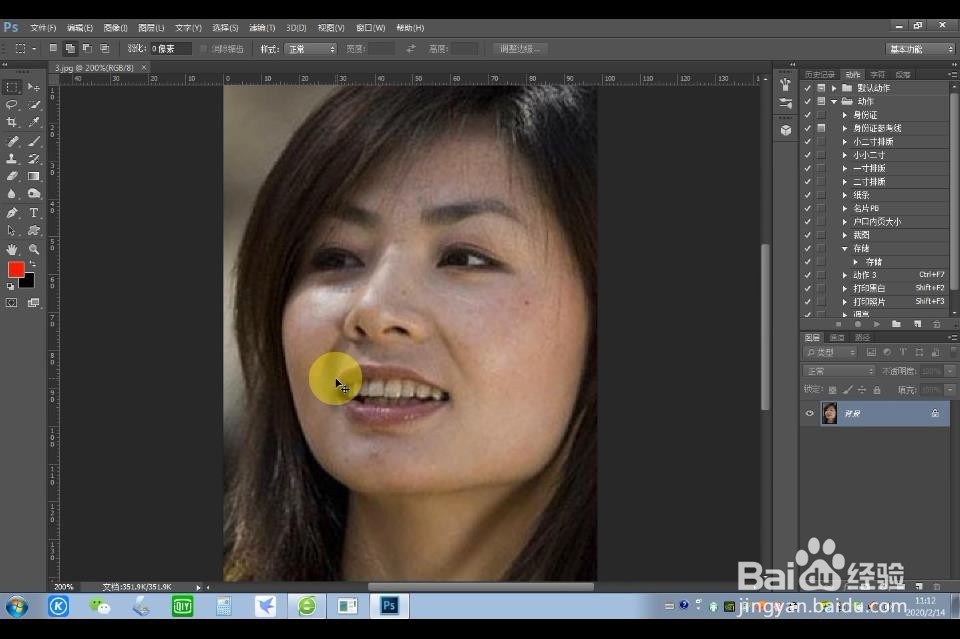Screen dimensions: 960x639
Task: Swap foreground and background colors
Action: pos(33,264)
